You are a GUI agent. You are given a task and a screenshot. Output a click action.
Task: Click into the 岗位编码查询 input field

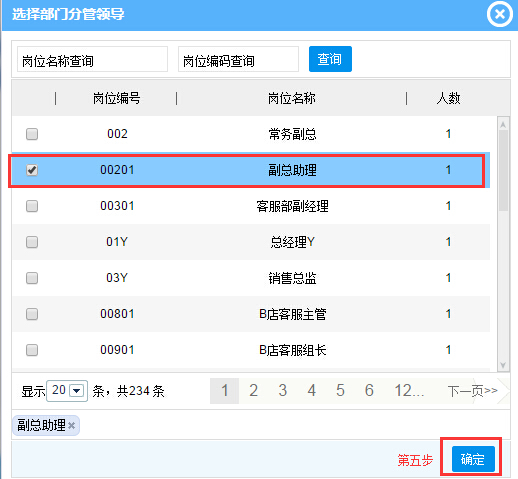[x=238, y=59]
